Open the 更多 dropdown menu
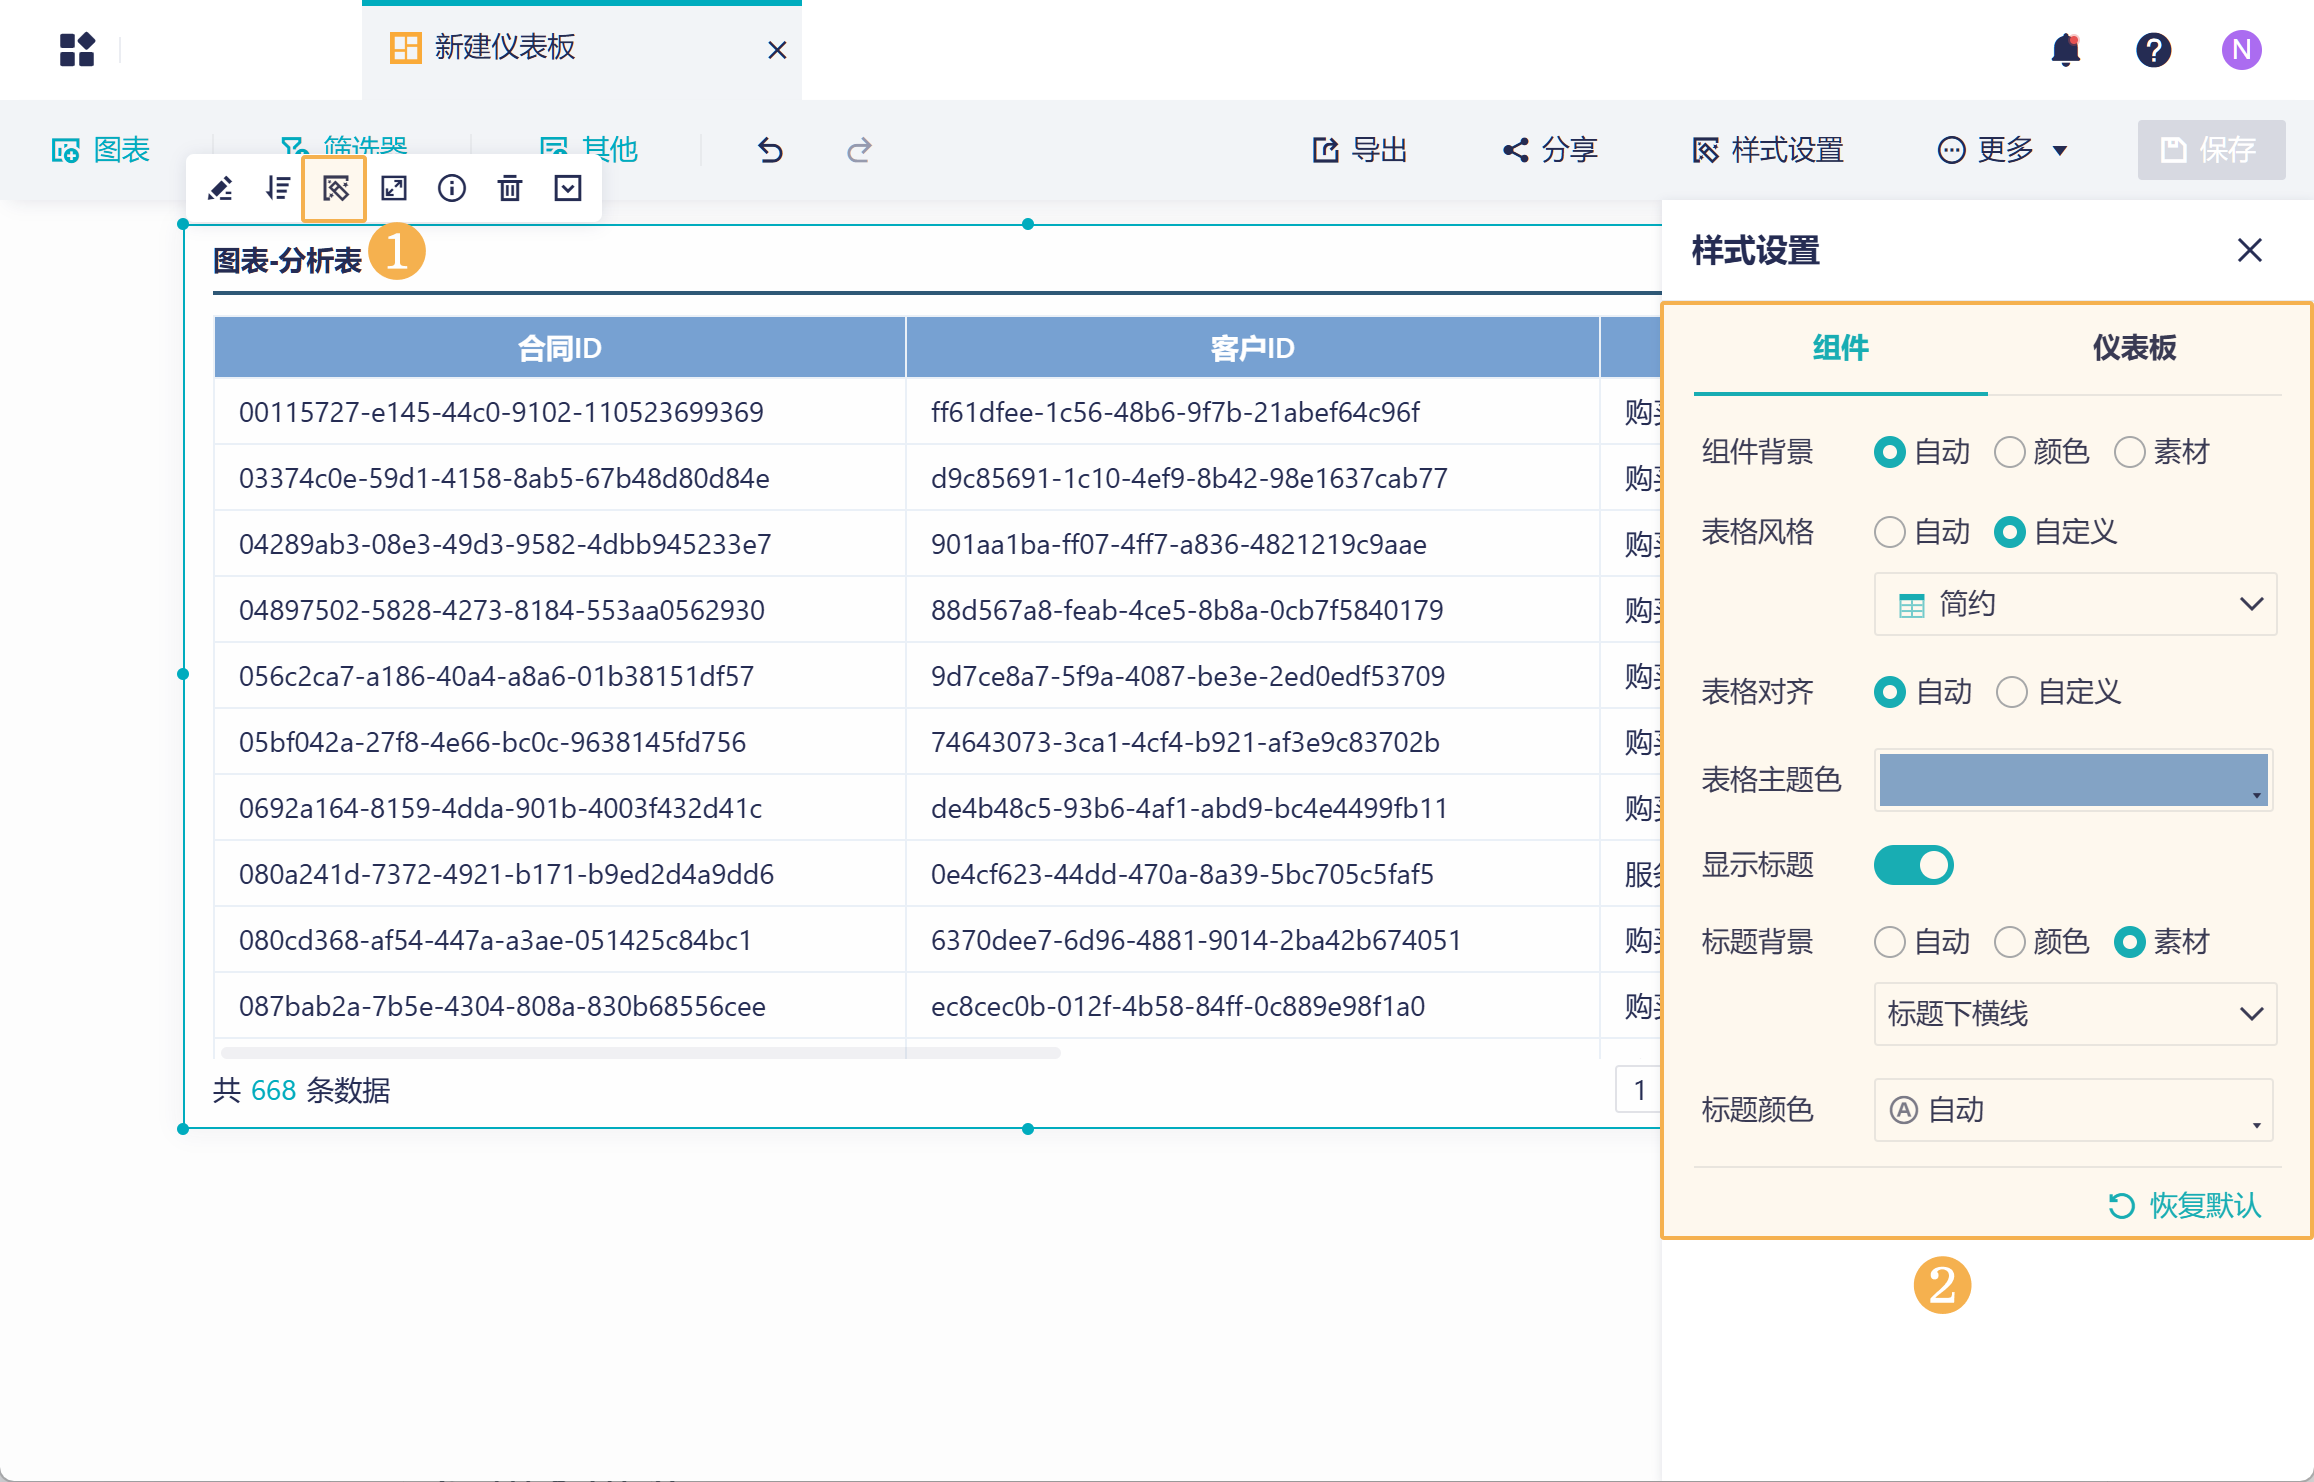 click(x=2003, y=150)
